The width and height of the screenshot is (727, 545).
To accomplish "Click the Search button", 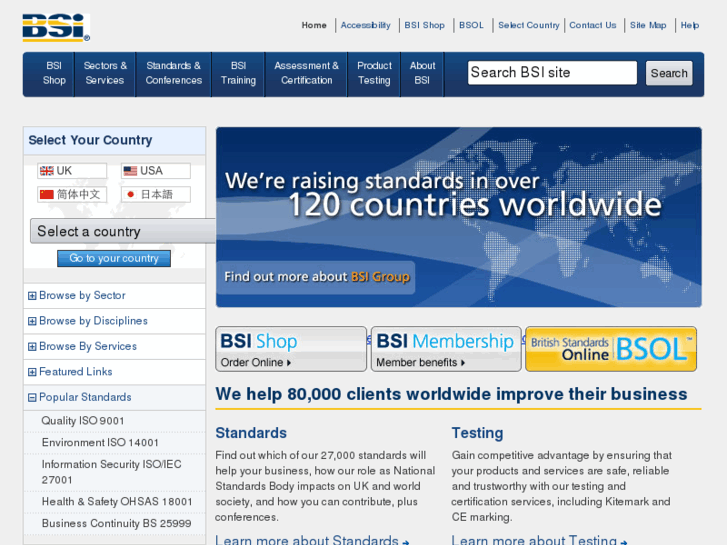I will [669, 73].
